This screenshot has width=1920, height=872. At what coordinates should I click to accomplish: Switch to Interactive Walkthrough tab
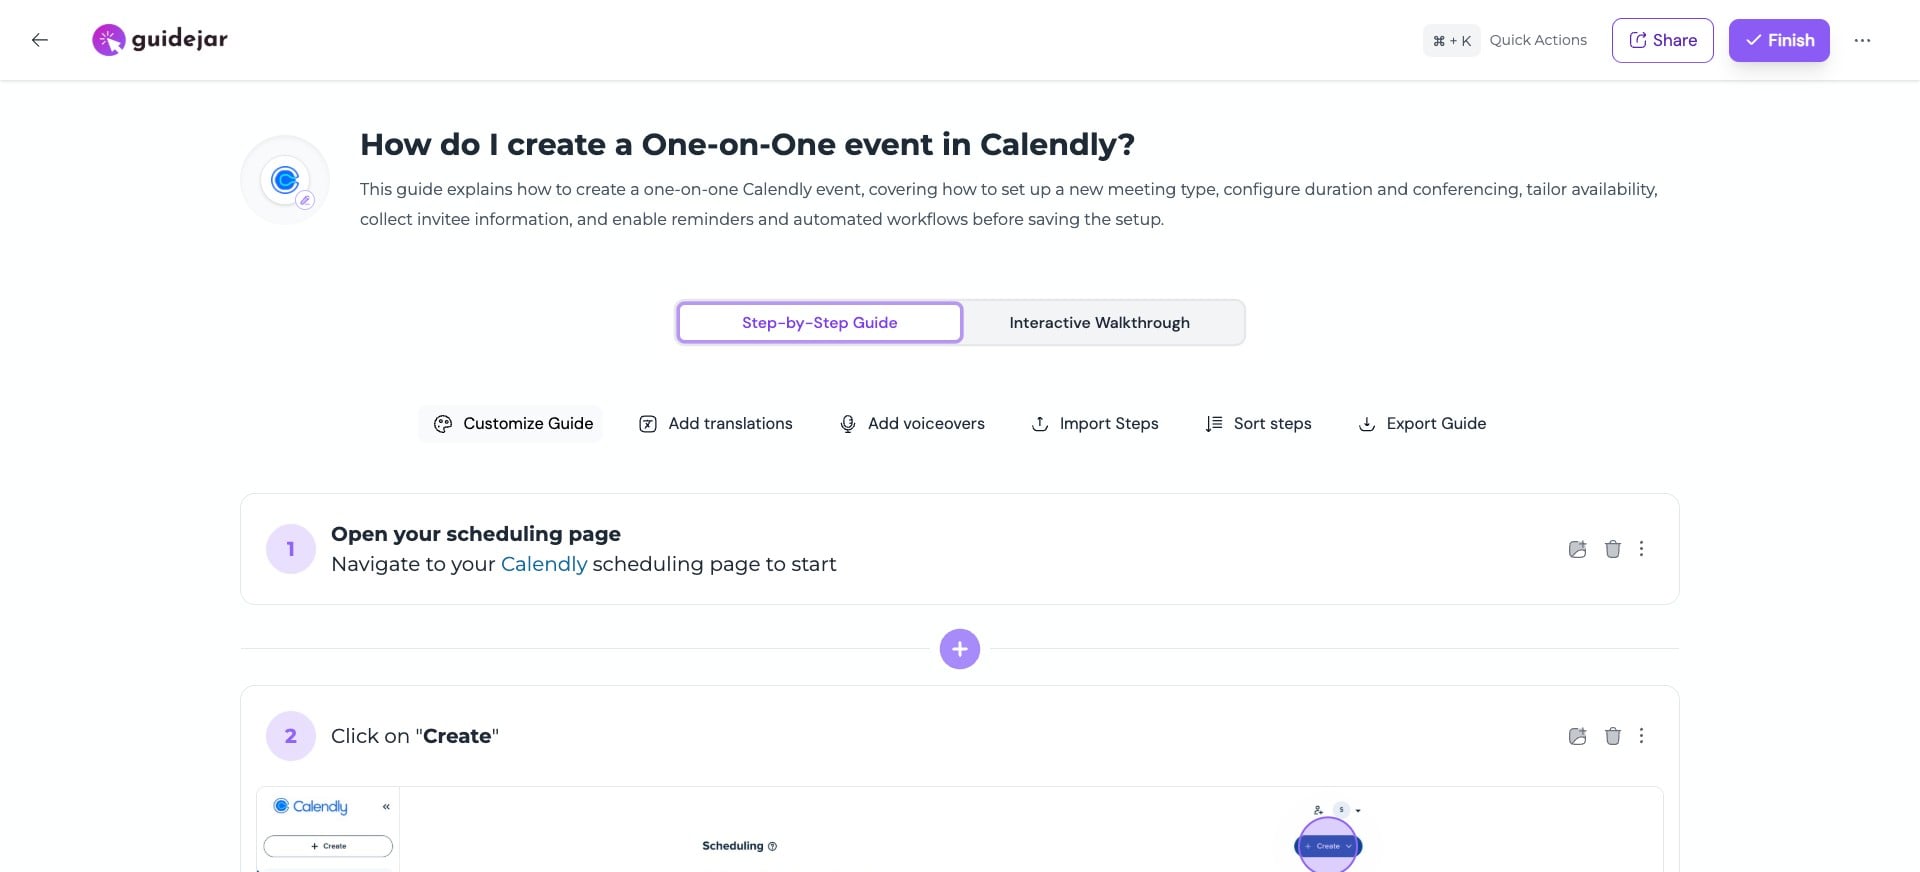point(1099,323)
